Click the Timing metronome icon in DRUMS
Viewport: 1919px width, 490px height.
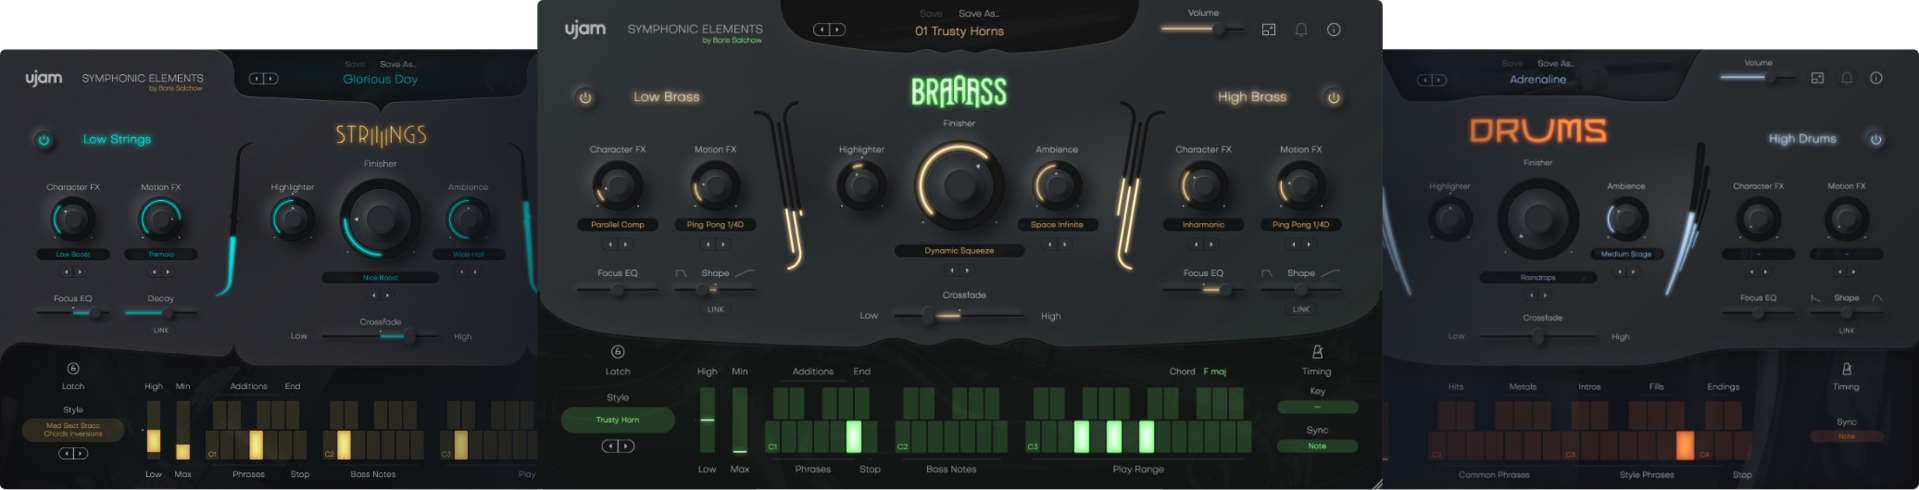(x=1846, y=369)
